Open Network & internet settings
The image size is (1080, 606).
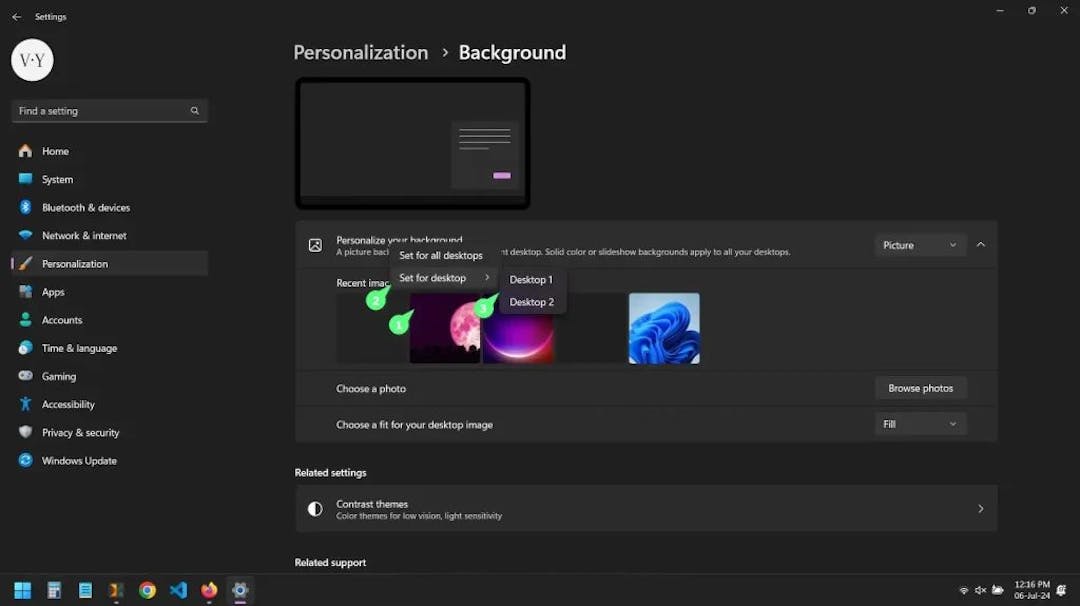click(x=82, y=235)
